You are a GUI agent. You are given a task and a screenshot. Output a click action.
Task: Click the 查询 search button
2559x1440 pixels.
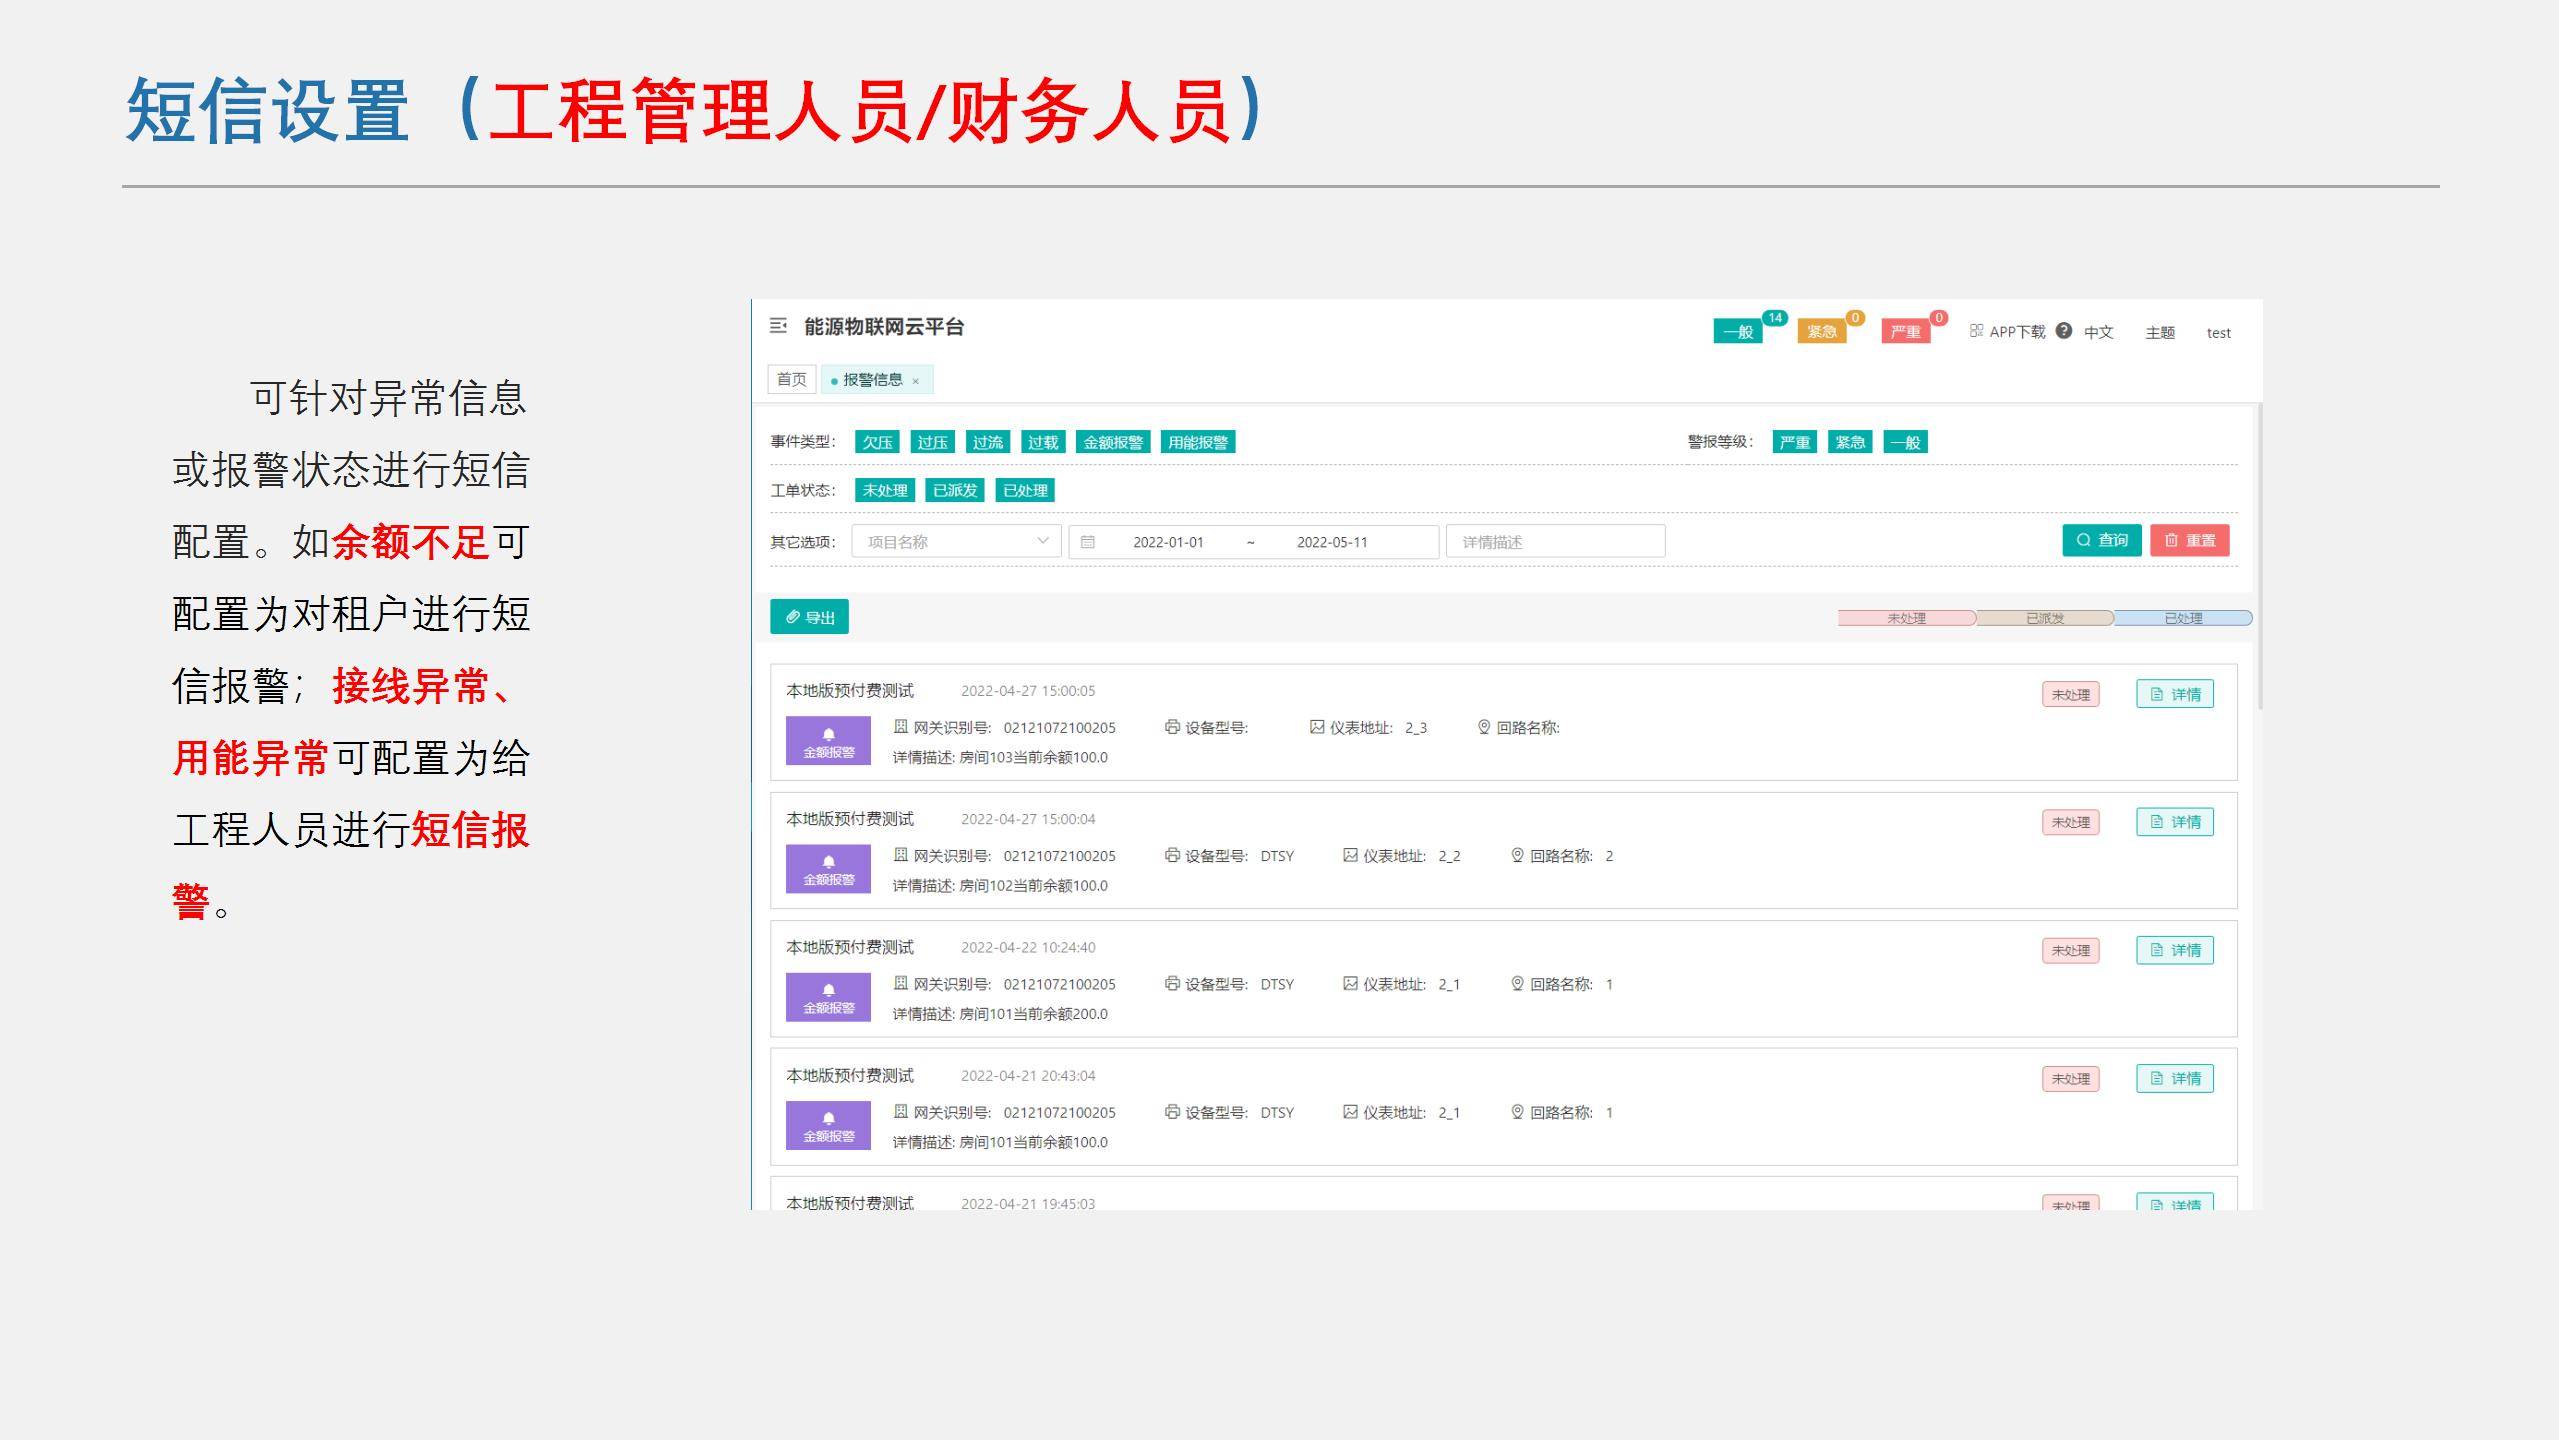2101,540
